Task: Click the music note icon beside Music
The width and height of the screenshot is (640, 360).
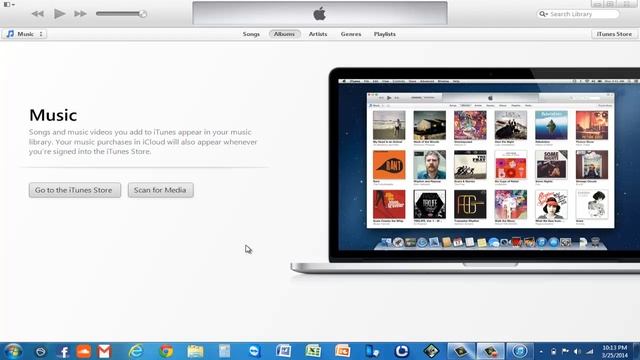Action: coord(10,34)
